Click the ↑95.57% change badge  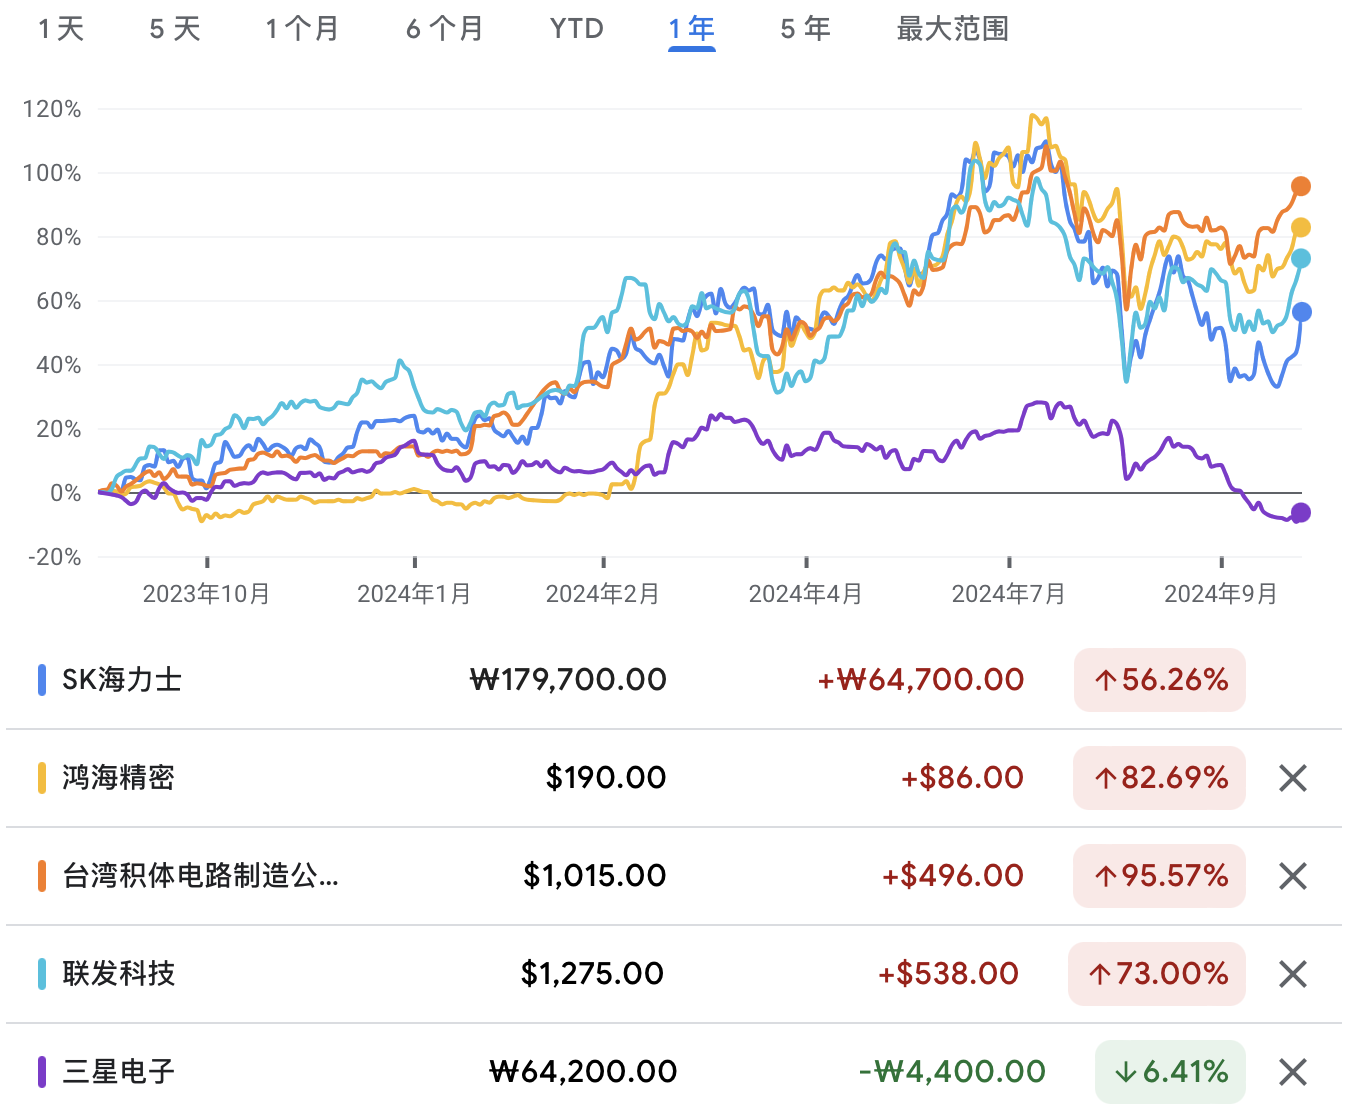1160,876
